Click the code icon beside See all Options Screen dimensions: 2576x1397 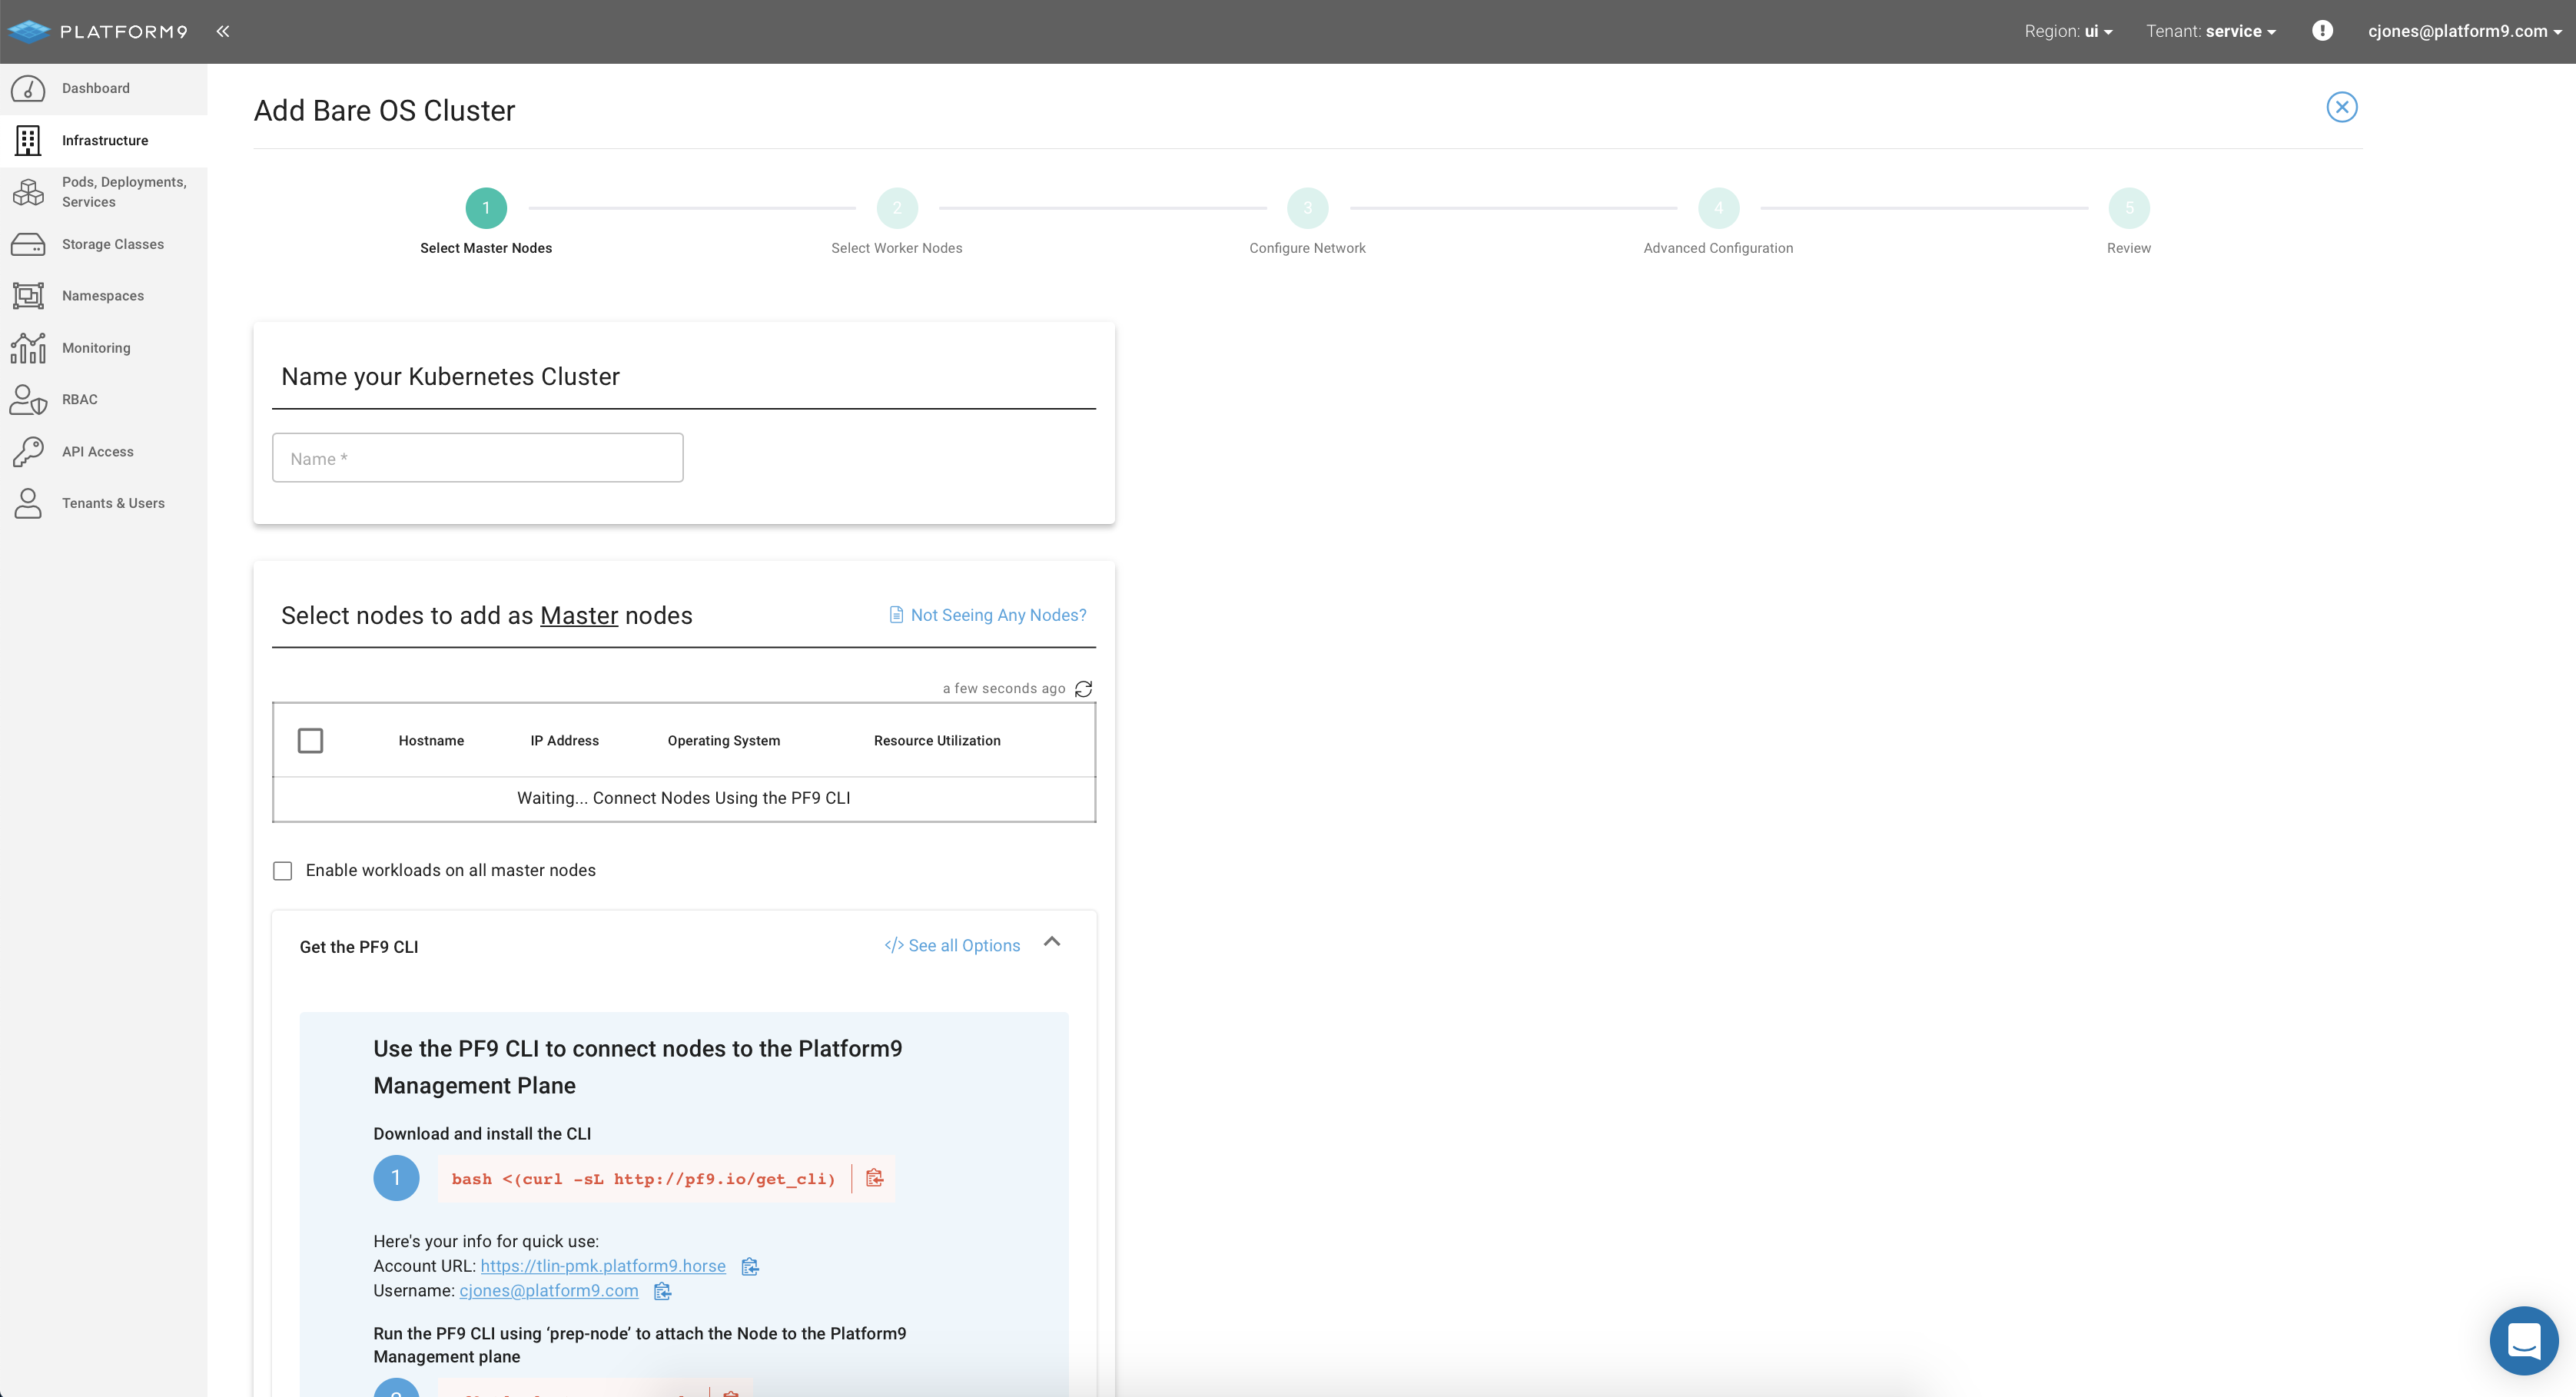point(893,946)
